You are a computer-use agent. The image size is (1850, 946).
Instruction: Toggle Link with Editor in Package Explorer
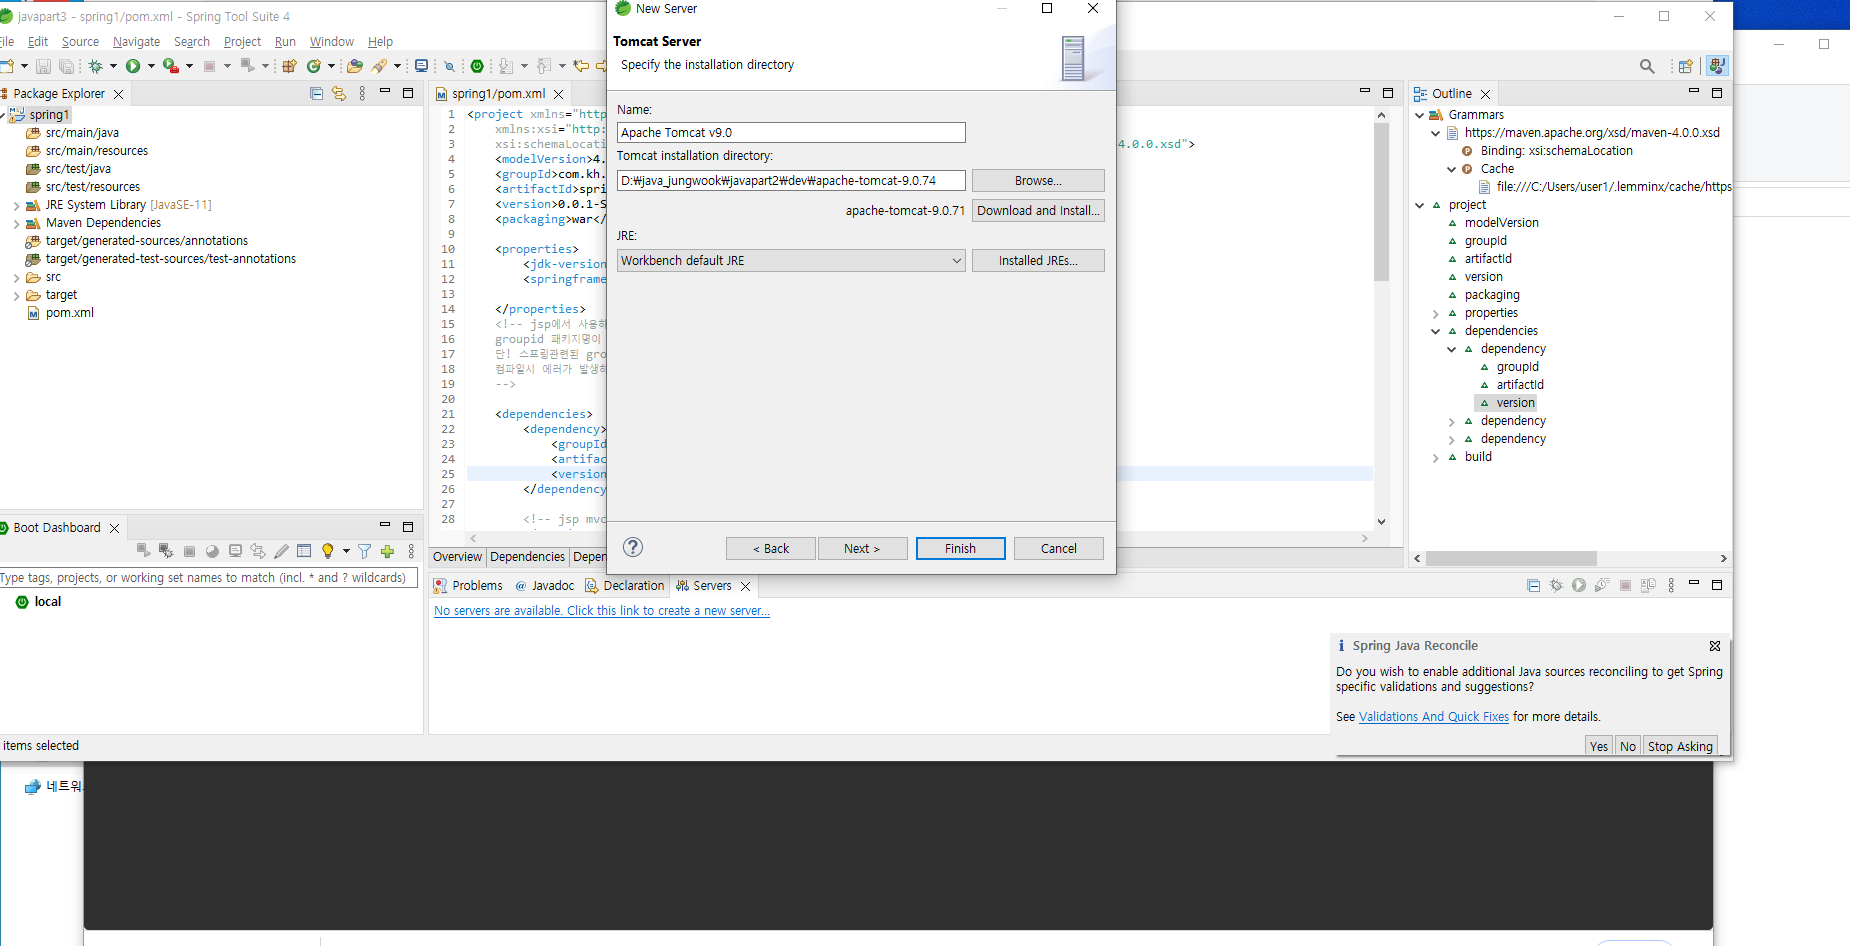point(339,93)
